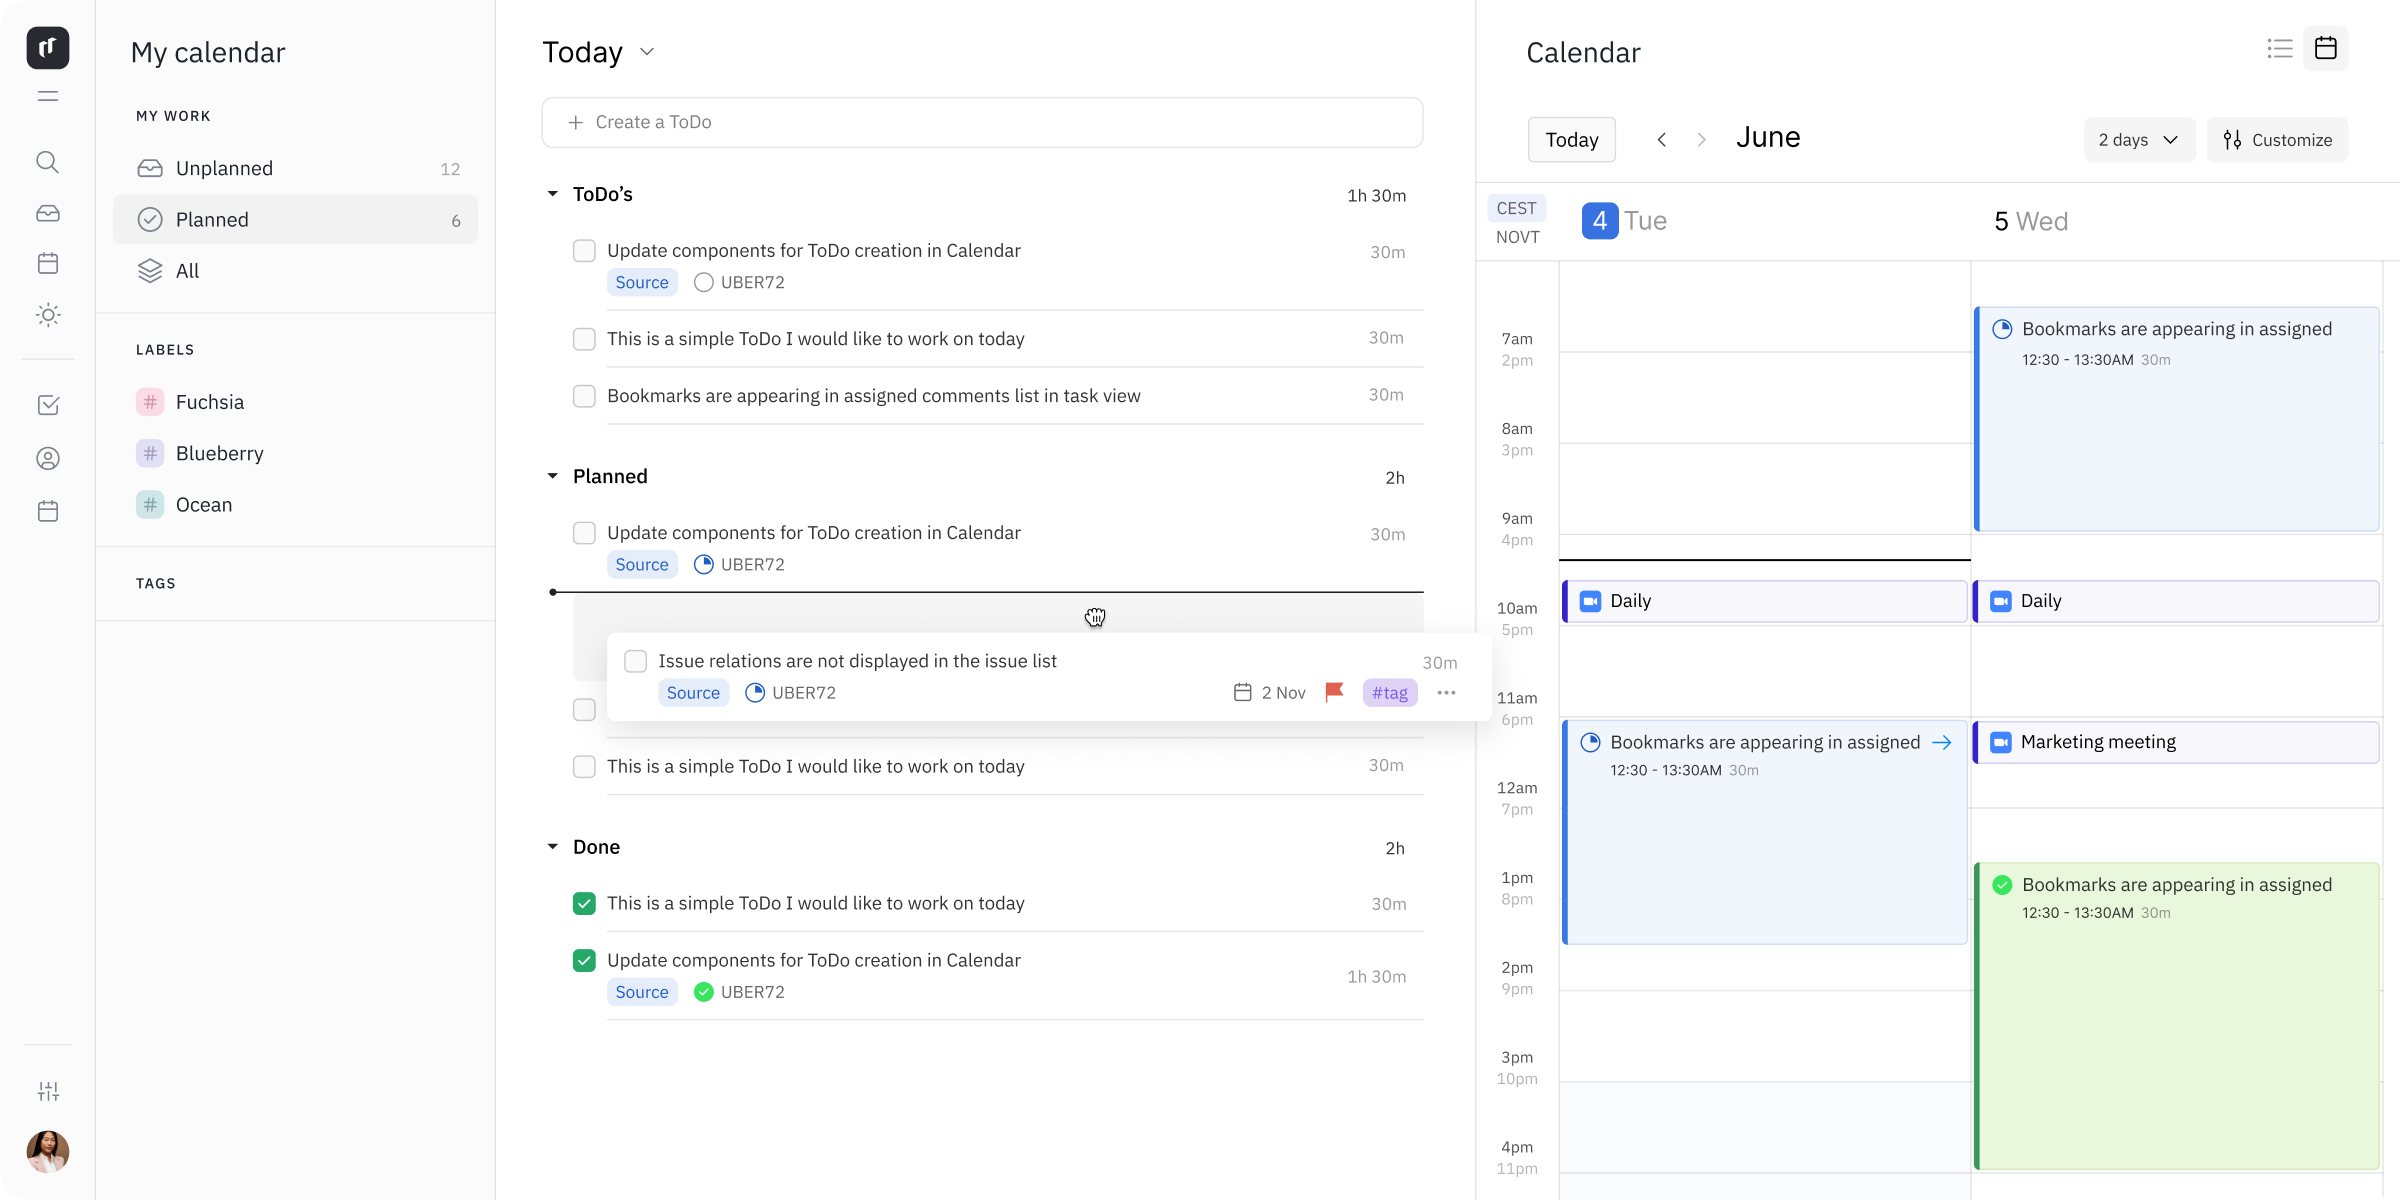This screenshot has height=1200, width=2400.
Task: Click the Blueberry purple hash swatch
Action: pos(150,453)
